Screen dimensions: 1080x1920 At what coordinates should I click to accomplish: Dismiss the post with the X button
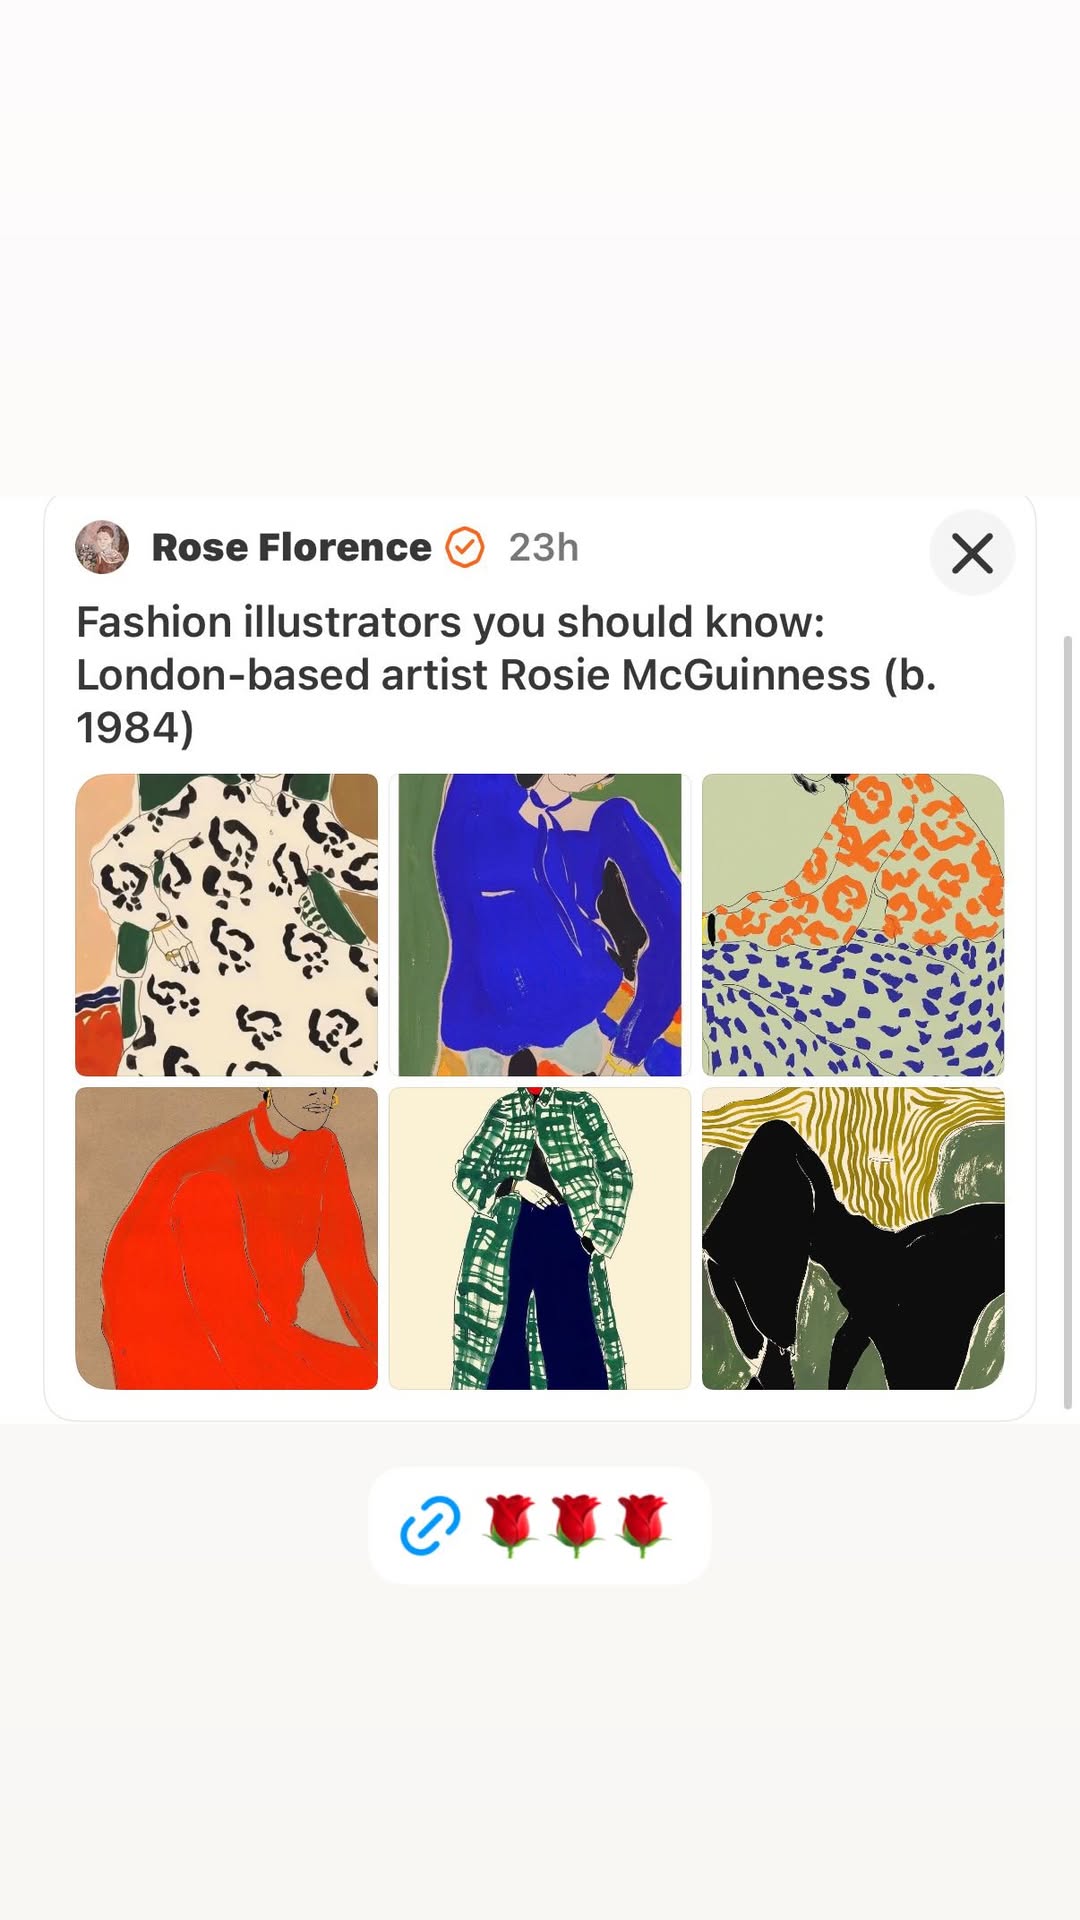[x=972, y=553]
